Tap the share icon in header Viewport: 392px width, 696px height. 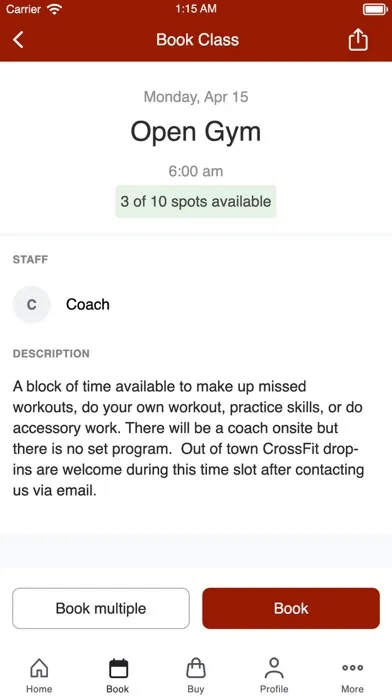click(358, 40)
